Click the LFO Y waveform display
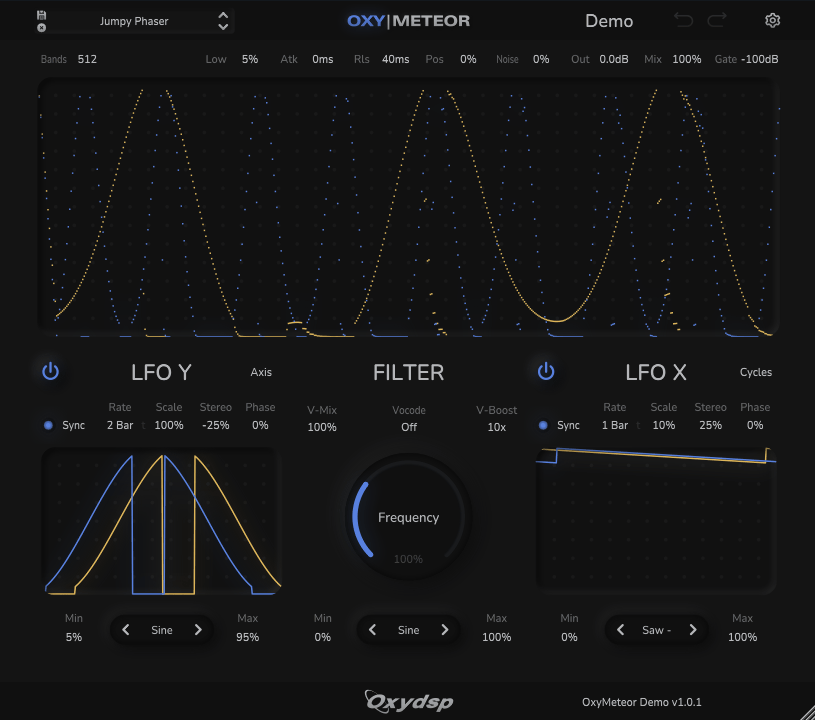Screen dimensions: 815x720 [x=162, y=521]
